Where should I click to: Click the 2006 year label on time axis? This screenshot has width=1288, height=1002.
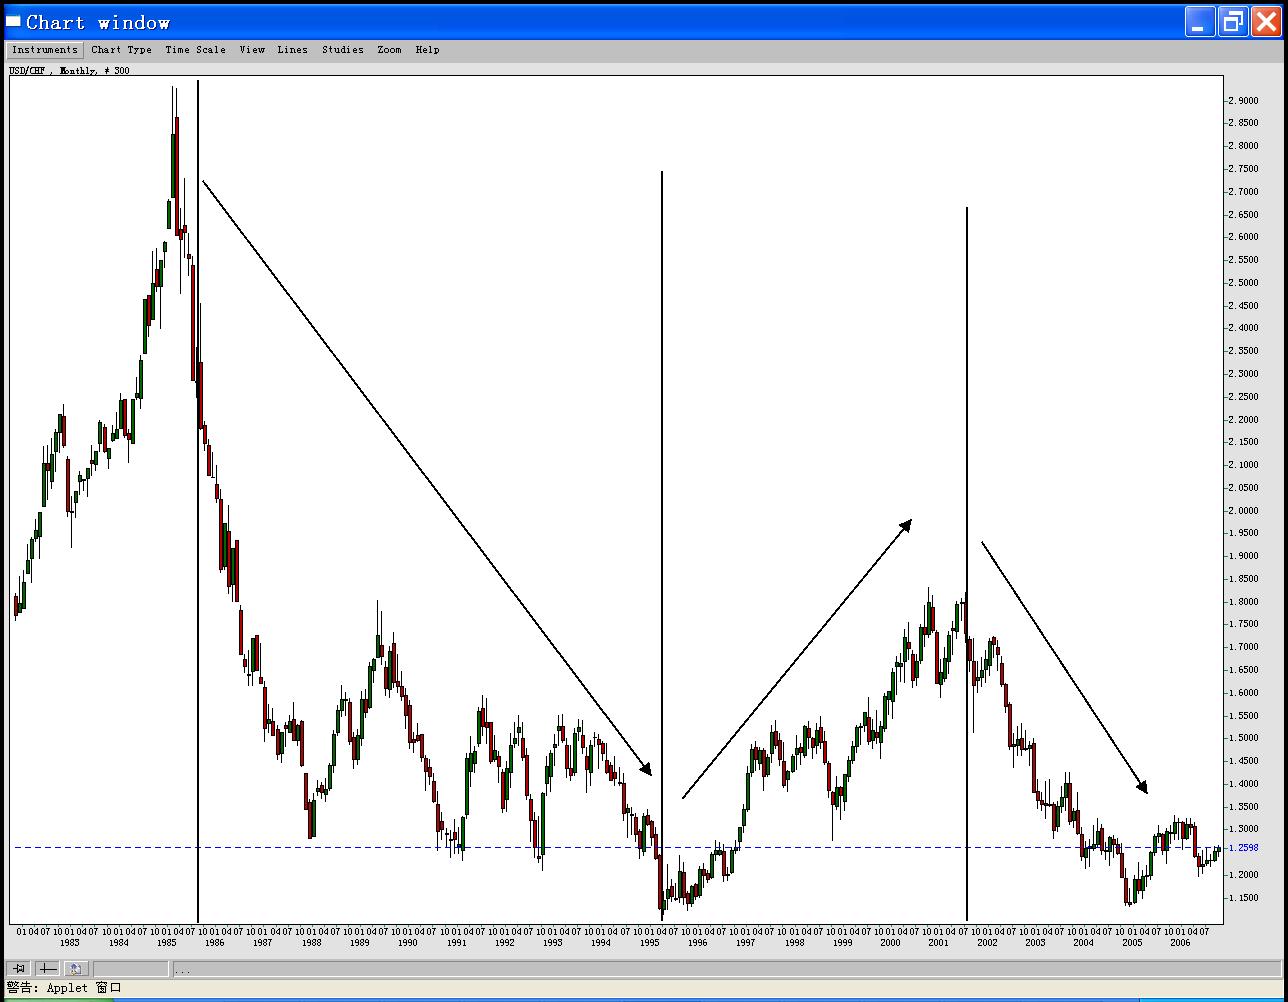[1180, 943]
